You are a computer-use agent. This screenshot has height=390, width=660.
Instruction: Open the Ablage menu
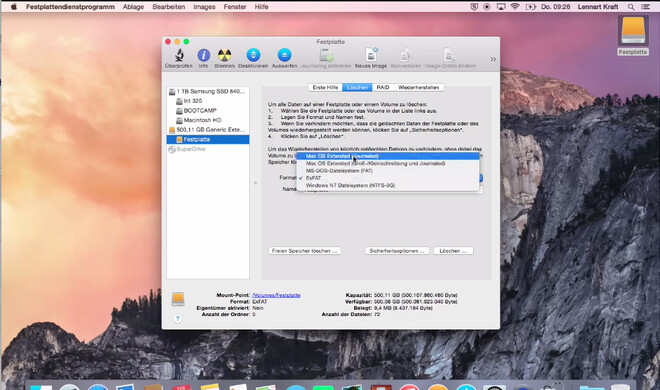point(133,7)
